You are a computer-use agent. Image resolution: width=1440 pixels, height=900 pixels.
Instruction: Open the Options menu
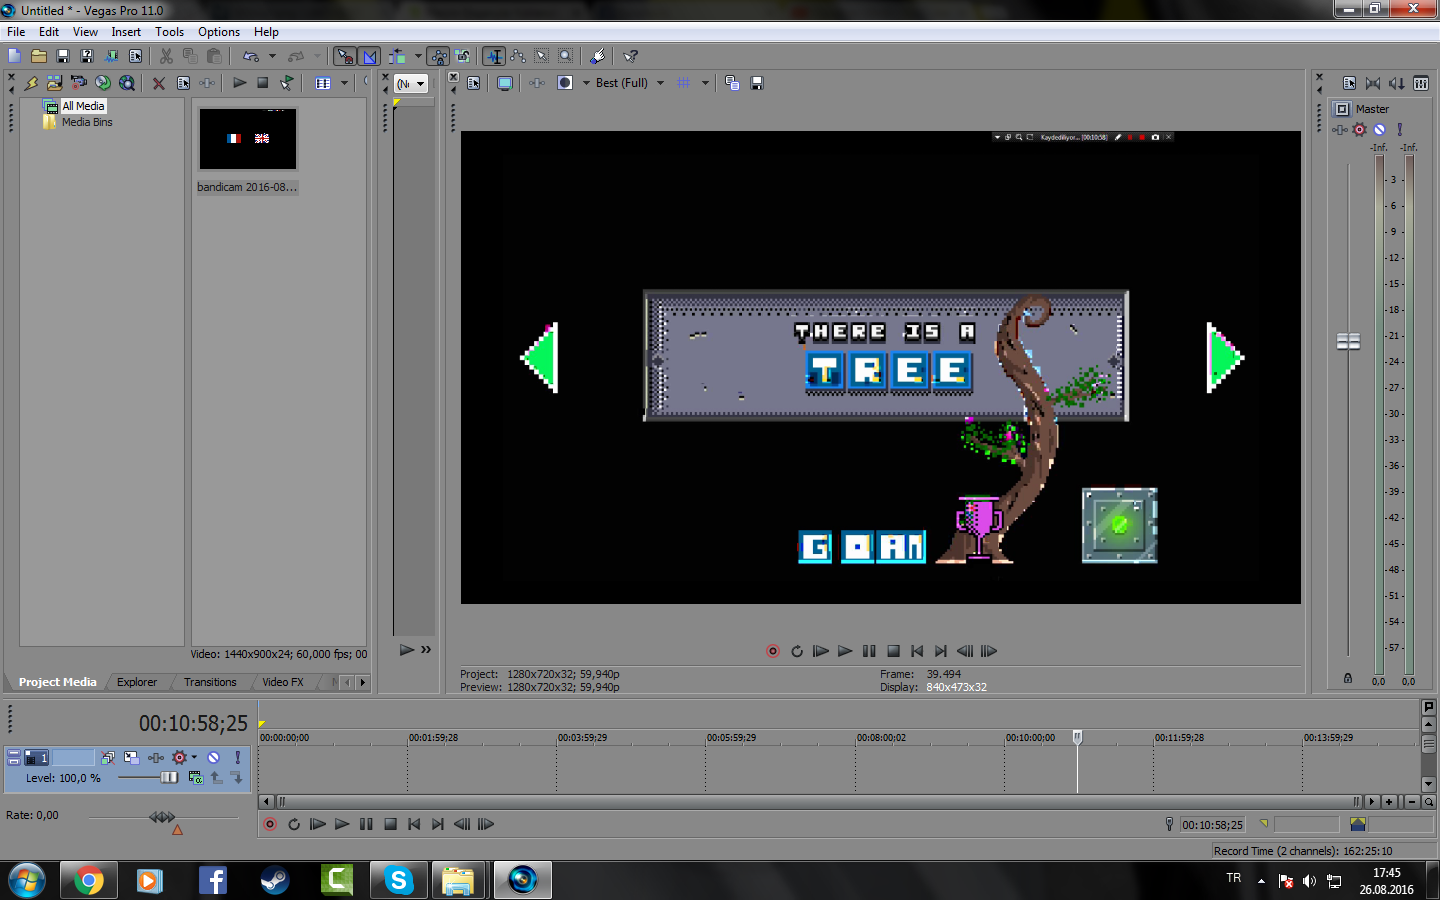(219, 32)
